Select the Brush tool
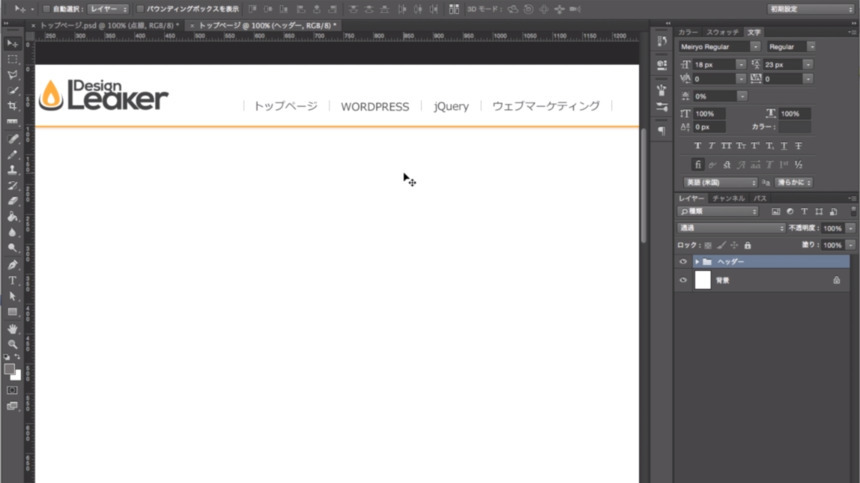860x483 pixels. [x=12, y=154]
